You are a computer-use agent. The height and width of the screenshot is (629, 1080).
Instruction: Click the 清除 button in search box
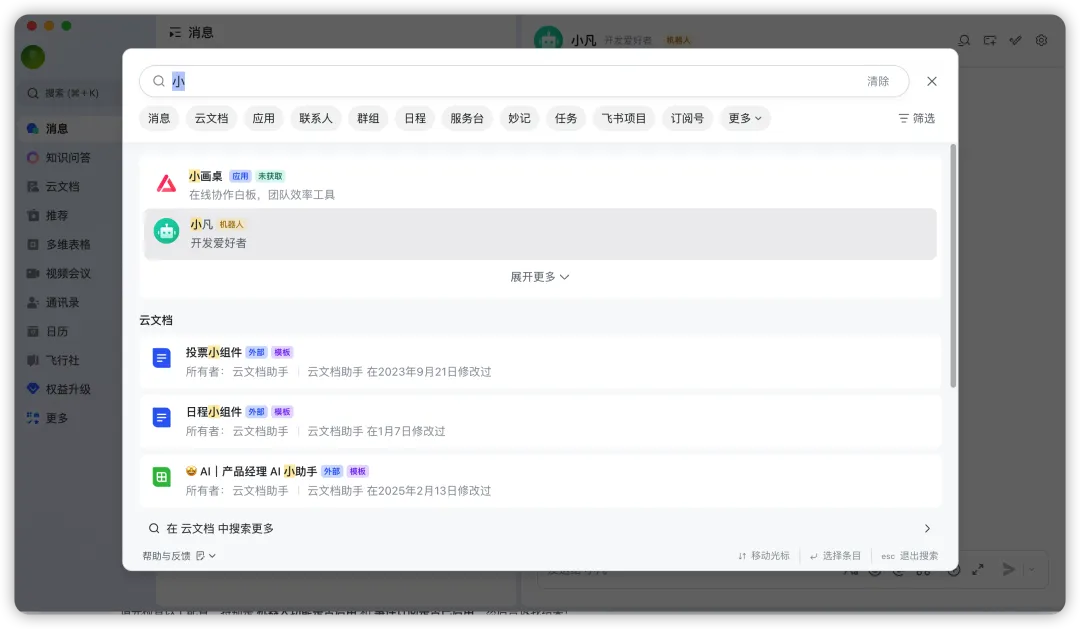(878, 81)
